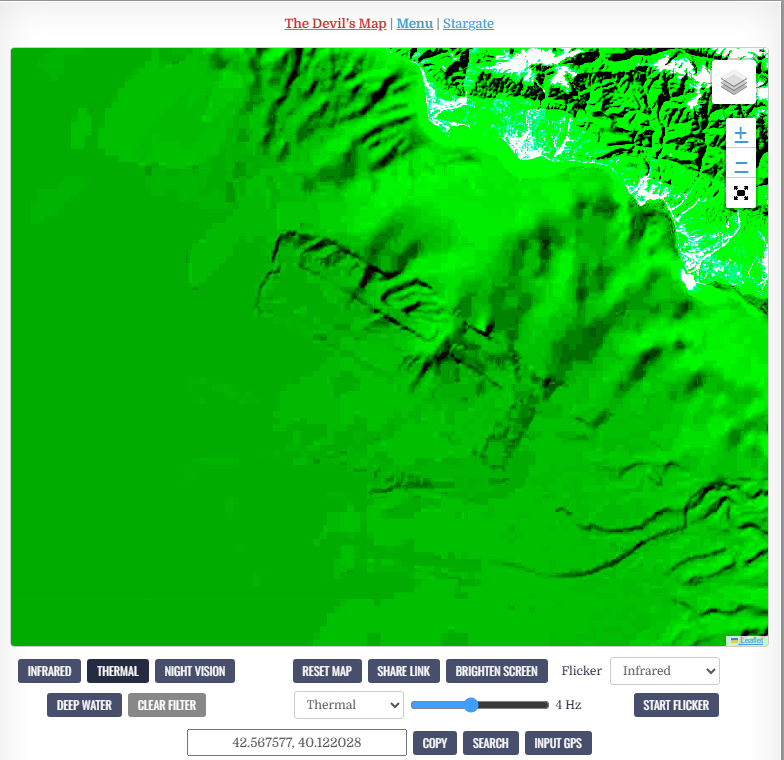Image resolution: width=784 pixels, height=760 pixels.
Task: Open the map layers control icon
Action: 734,83
